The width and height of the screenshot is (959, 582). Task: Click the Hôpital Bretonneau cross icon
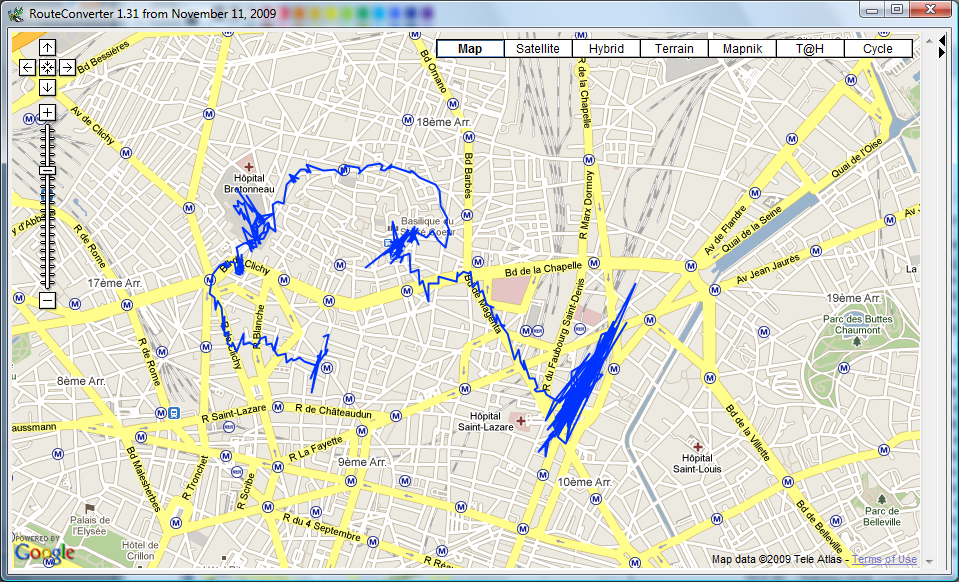tap(249, 166)
